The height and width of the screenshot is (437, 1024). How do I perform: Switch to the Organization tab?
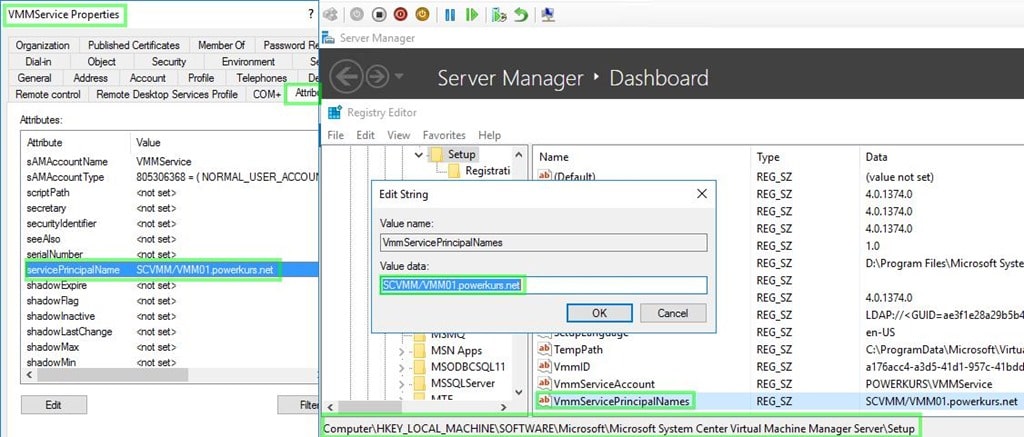[42, 45]
